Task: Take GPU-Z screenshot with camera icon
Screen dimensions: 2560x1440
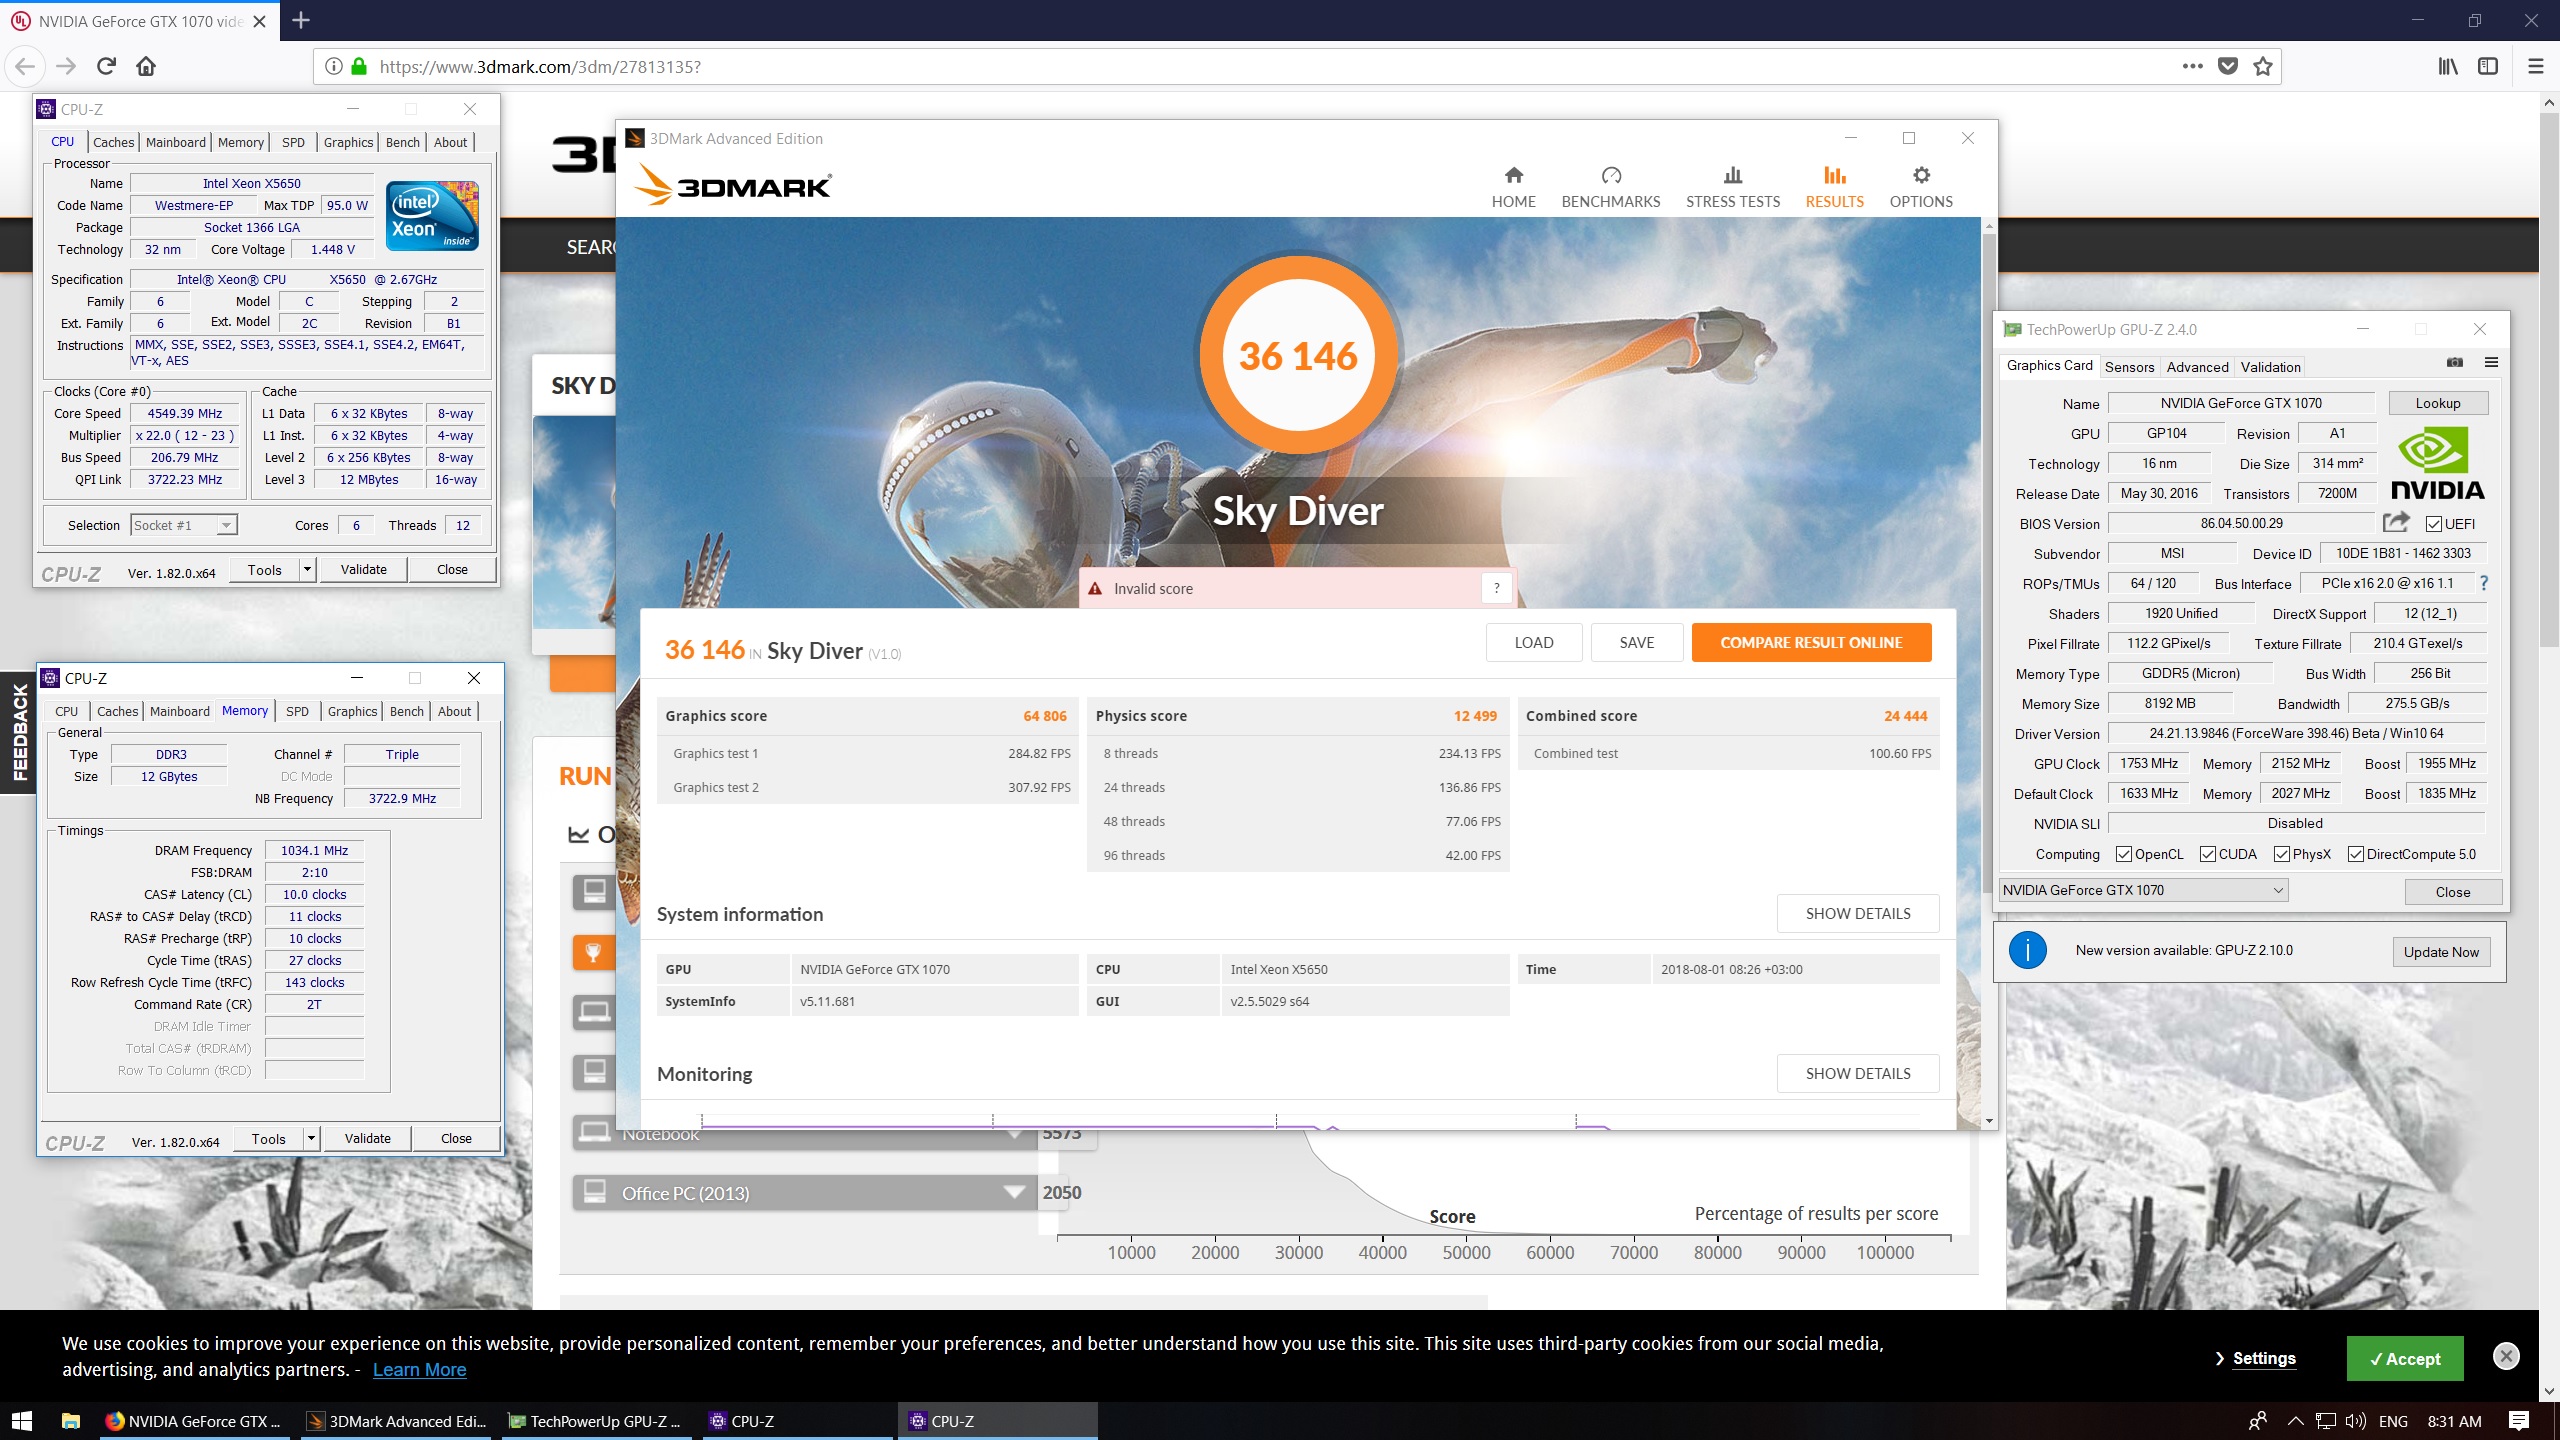Action: tap(2454, 362)
